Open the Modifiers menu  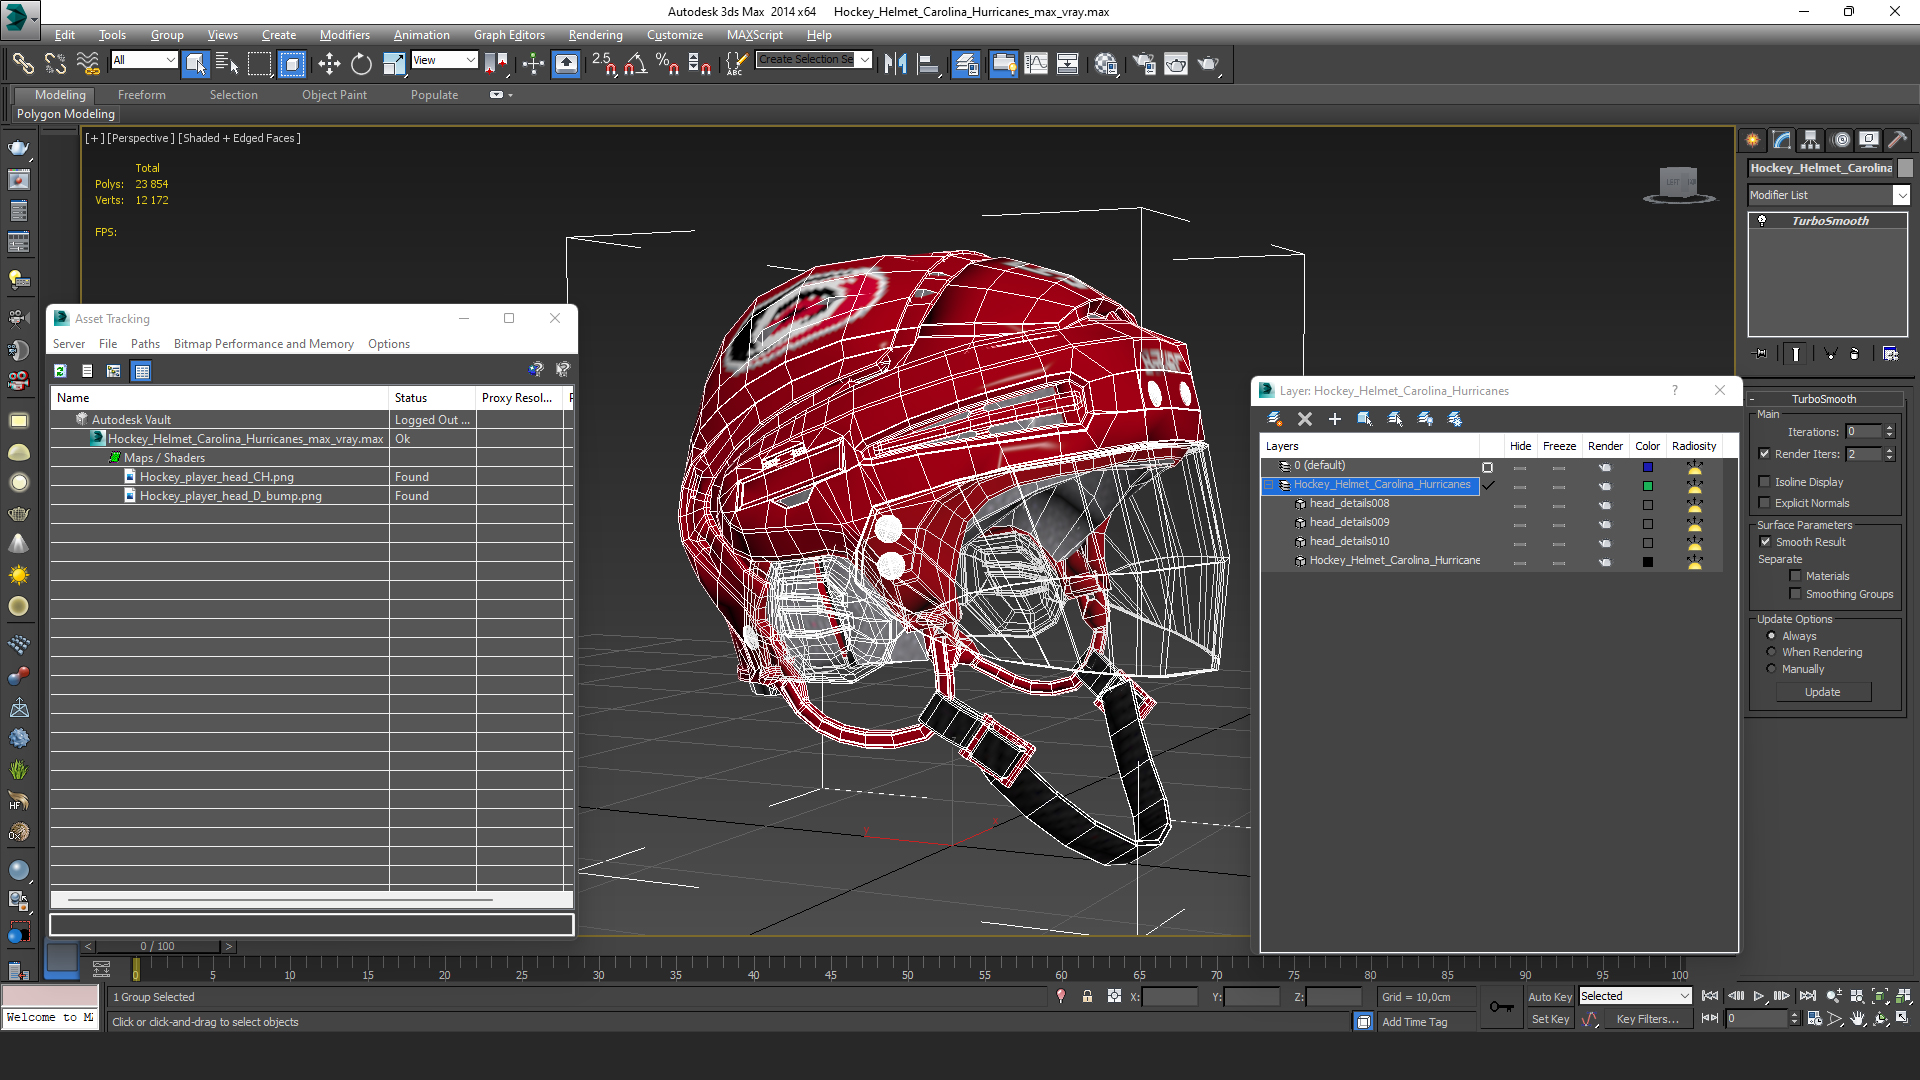(344, 35)
